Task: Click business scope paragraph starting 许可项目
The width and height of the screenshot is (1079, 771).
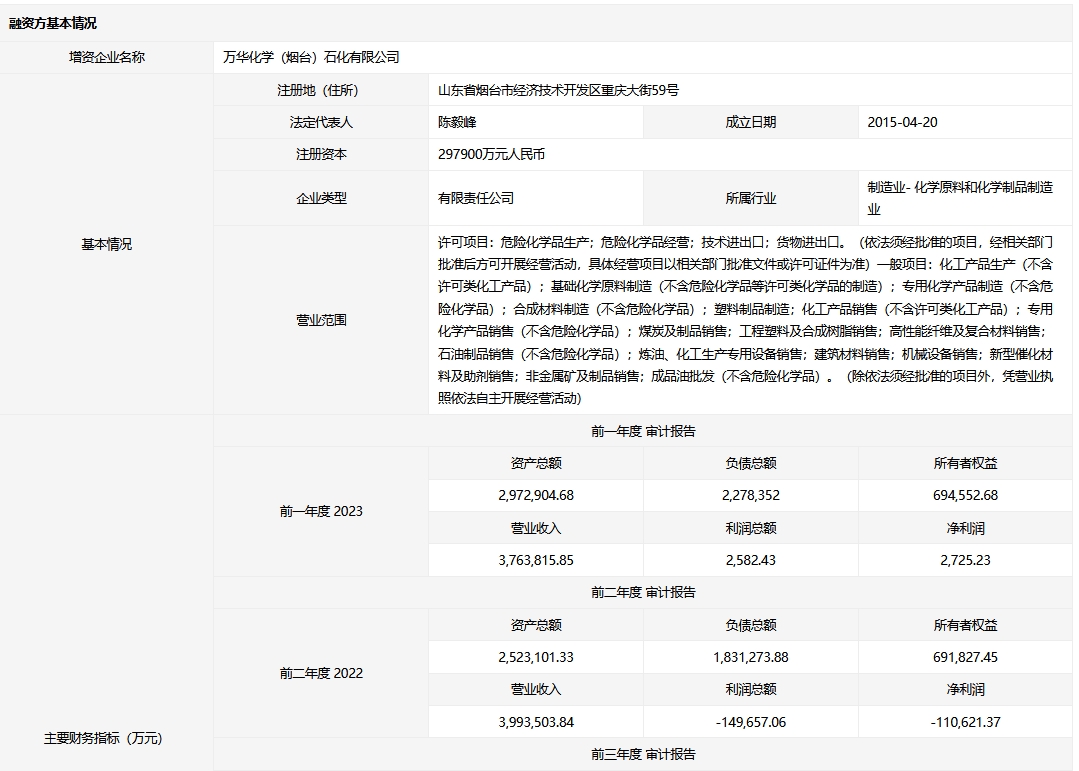Action: pyautogui.click(x=745, y=320)
